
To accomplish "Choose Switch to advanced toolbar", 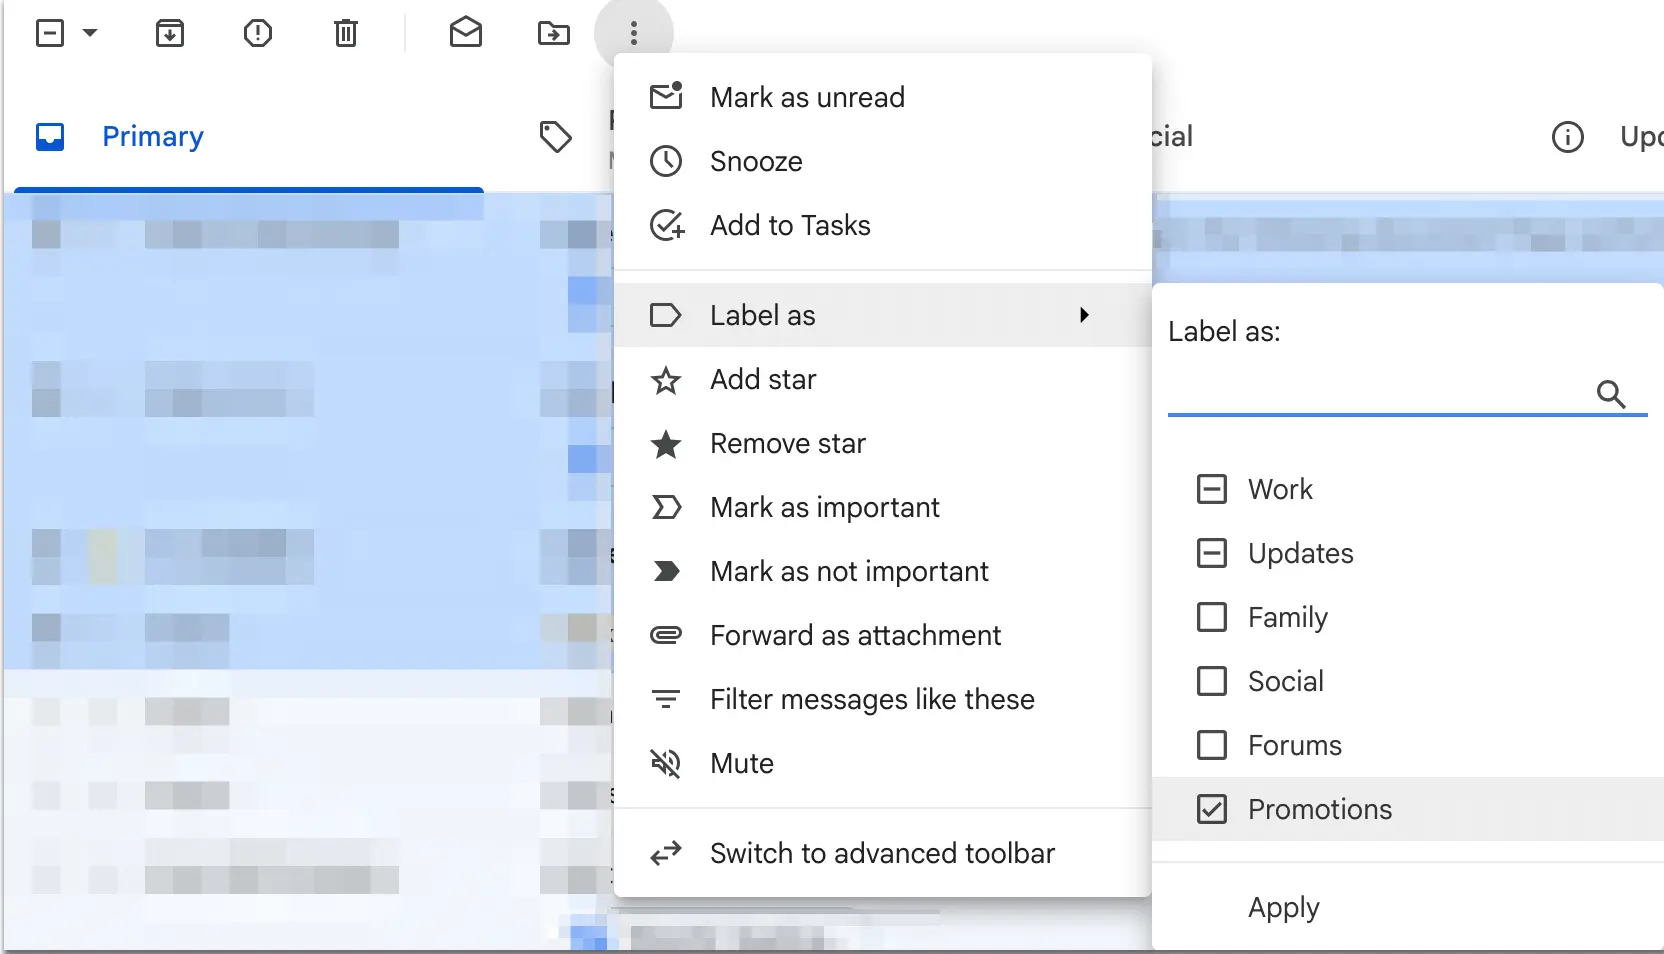I will [882, 853].
